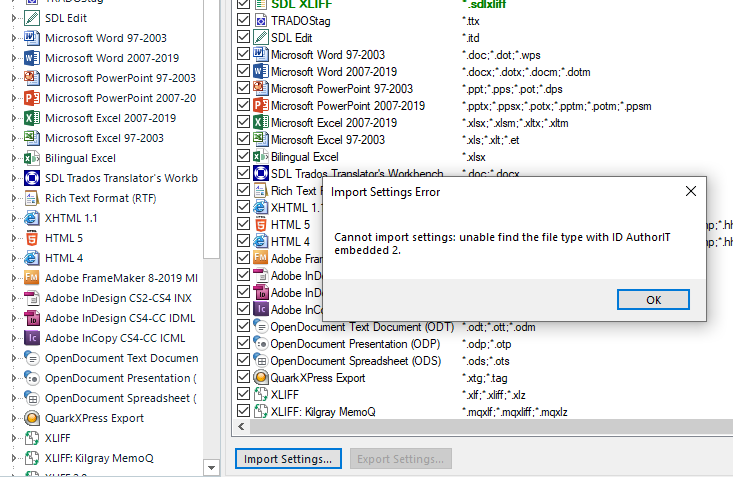Select OpenDocument Presentation in the left tree
This screenshot has width=734, height=477.
point(121,378)
